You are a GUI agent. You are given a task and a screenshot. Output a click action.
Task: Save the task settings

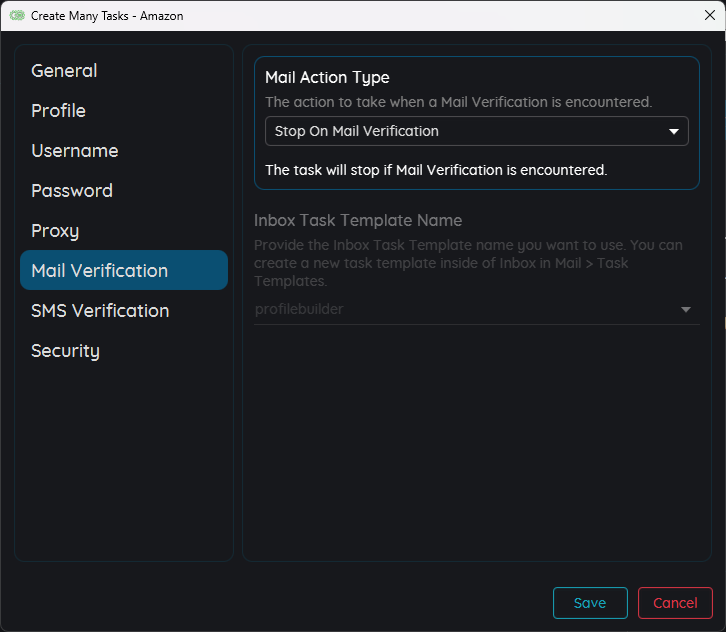click(x=590, y=603)
